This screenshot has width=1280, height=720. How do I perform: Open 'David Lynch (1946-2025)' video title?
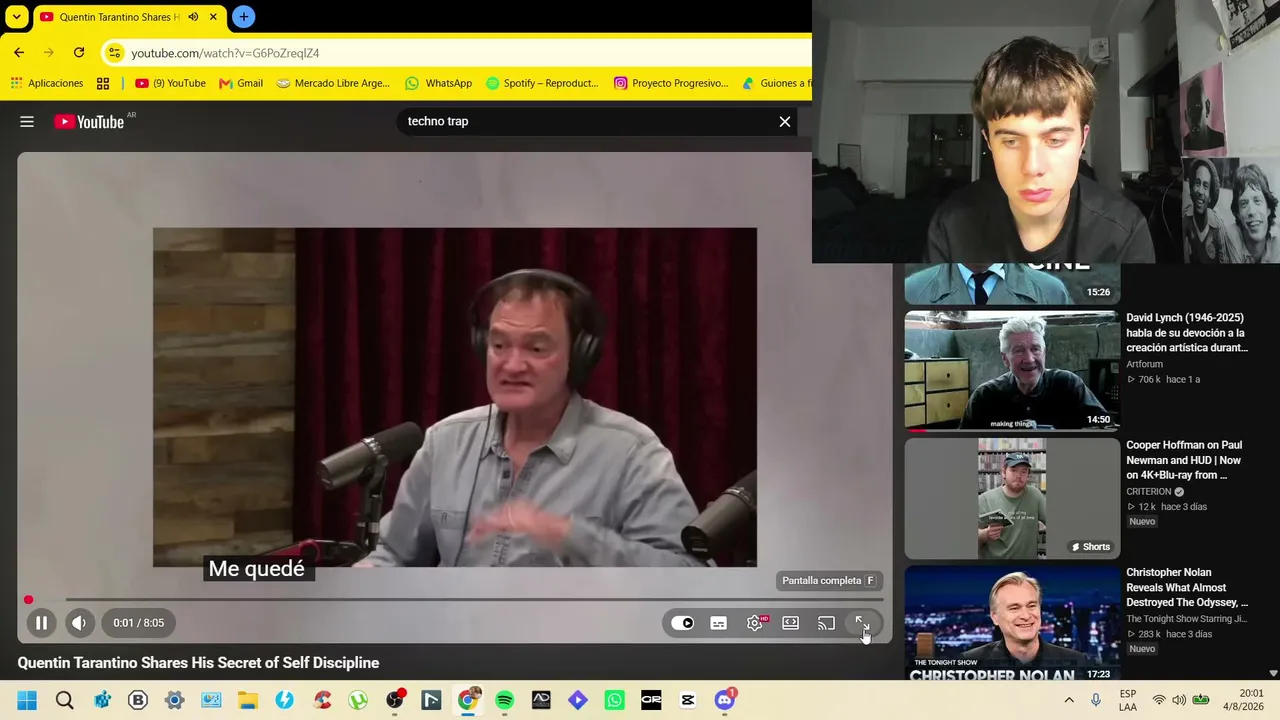click(x=1187, y=333)
